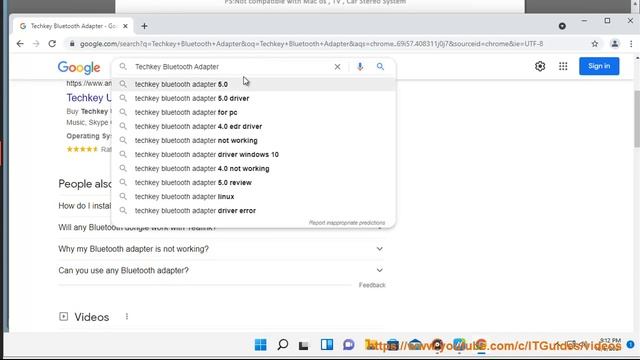Open Windows taskbar search

pyautogui.click(x=282, y=345)
